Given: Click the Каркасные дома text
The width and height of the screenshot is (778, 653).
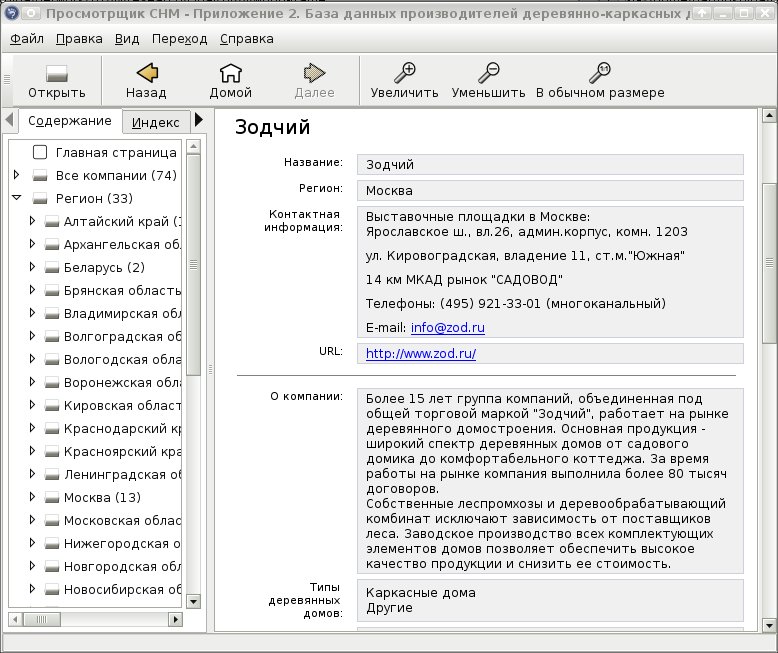Looking at the screenshot, I should (421, 592).
